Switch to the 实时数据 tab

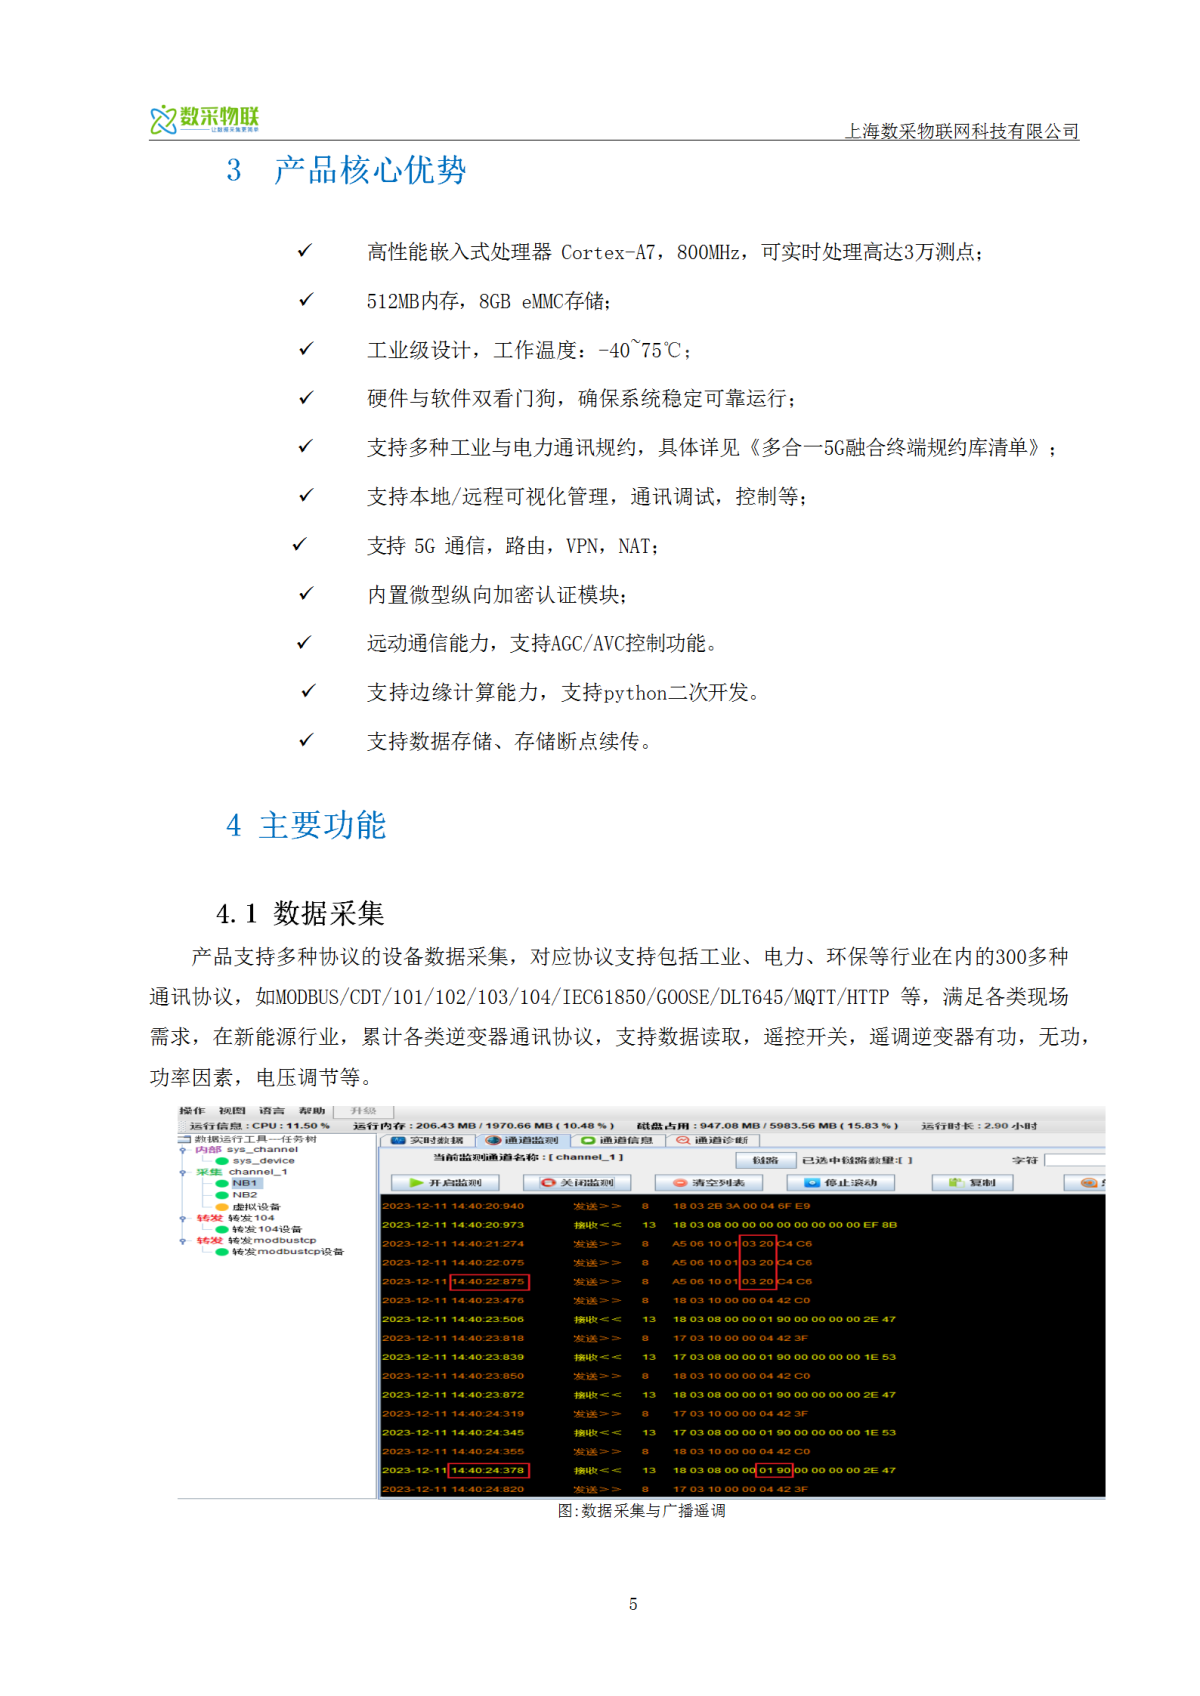(x=428, y=1140)
